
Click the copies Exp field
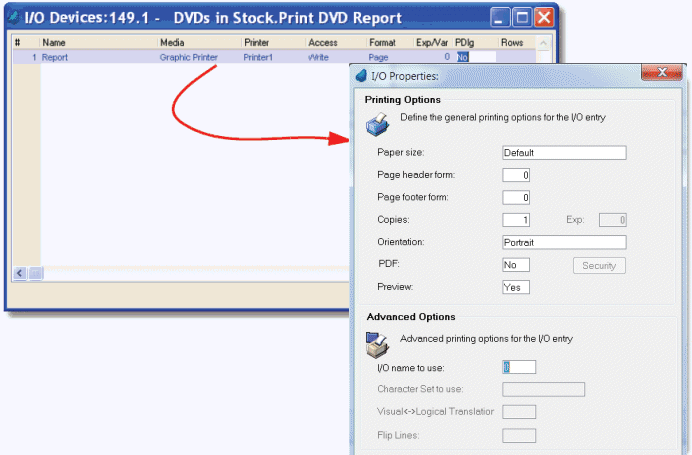(x=613, y=220)
